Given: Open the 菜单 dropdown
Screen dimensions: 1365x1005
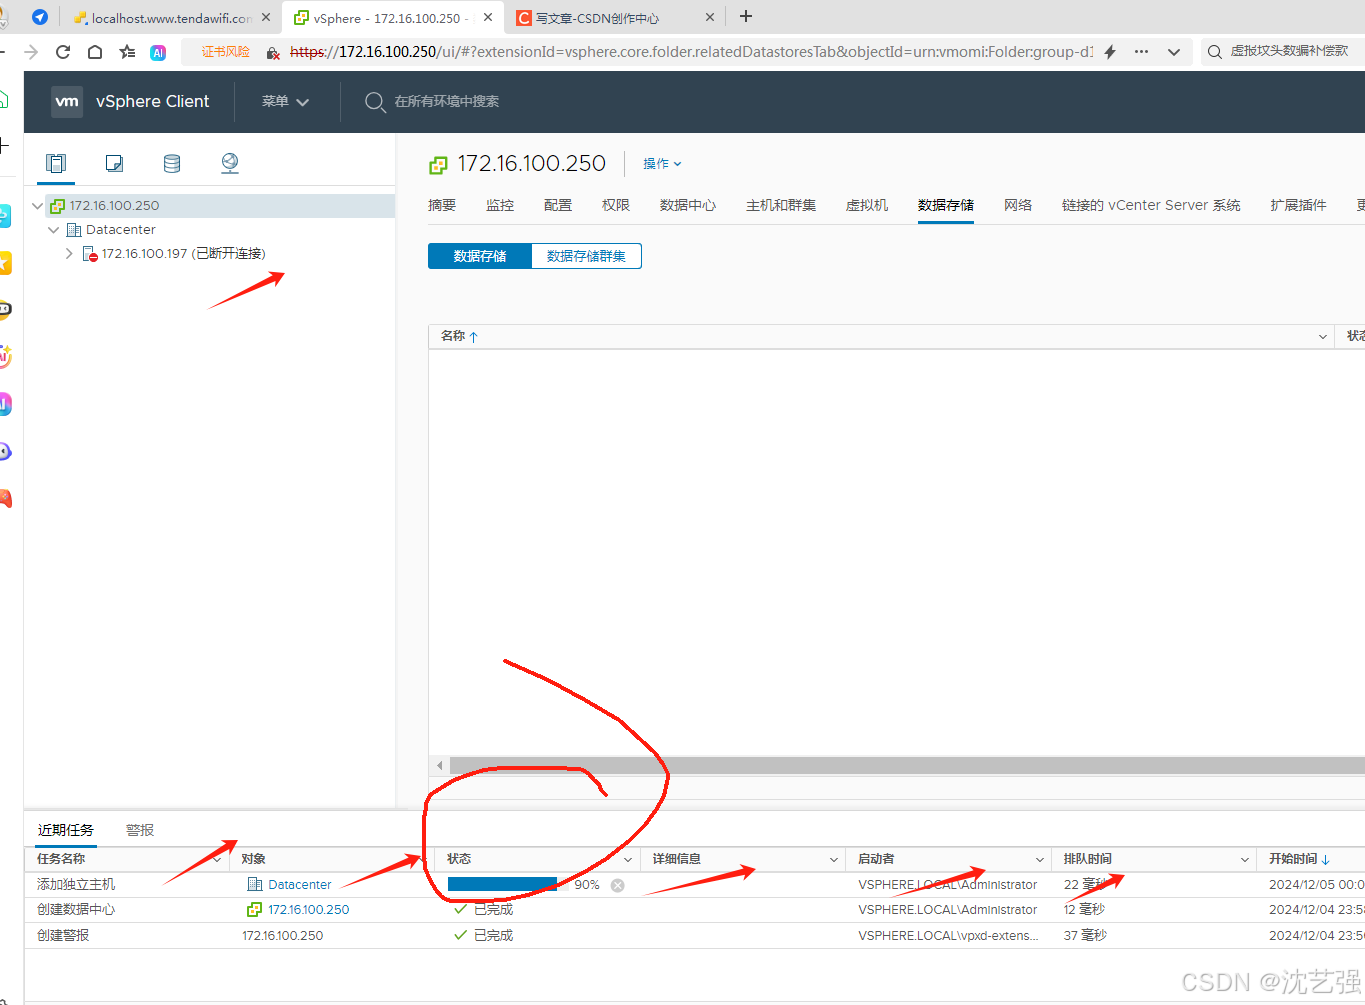Looking at the screenshot, I should click(285, 101).
